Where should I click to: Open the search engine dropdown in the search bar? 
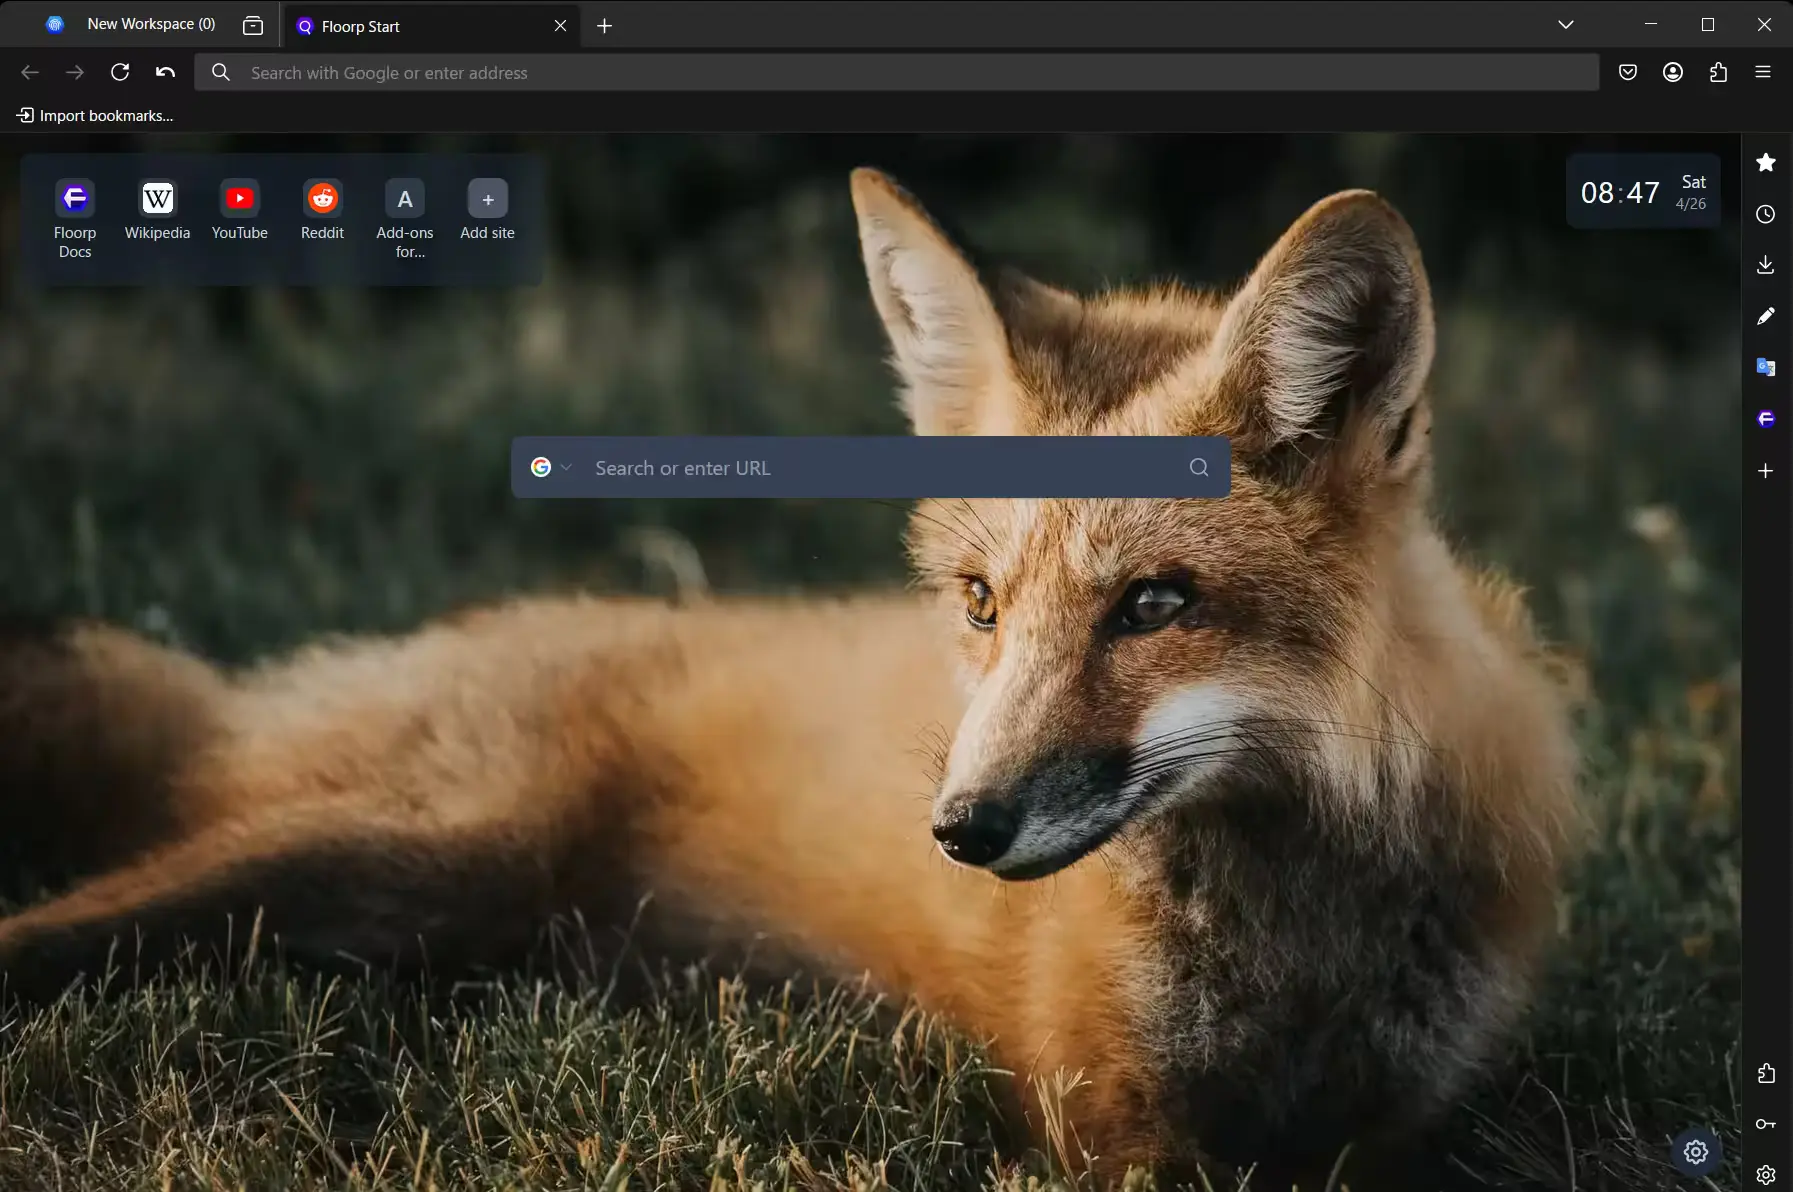point(551,467)
